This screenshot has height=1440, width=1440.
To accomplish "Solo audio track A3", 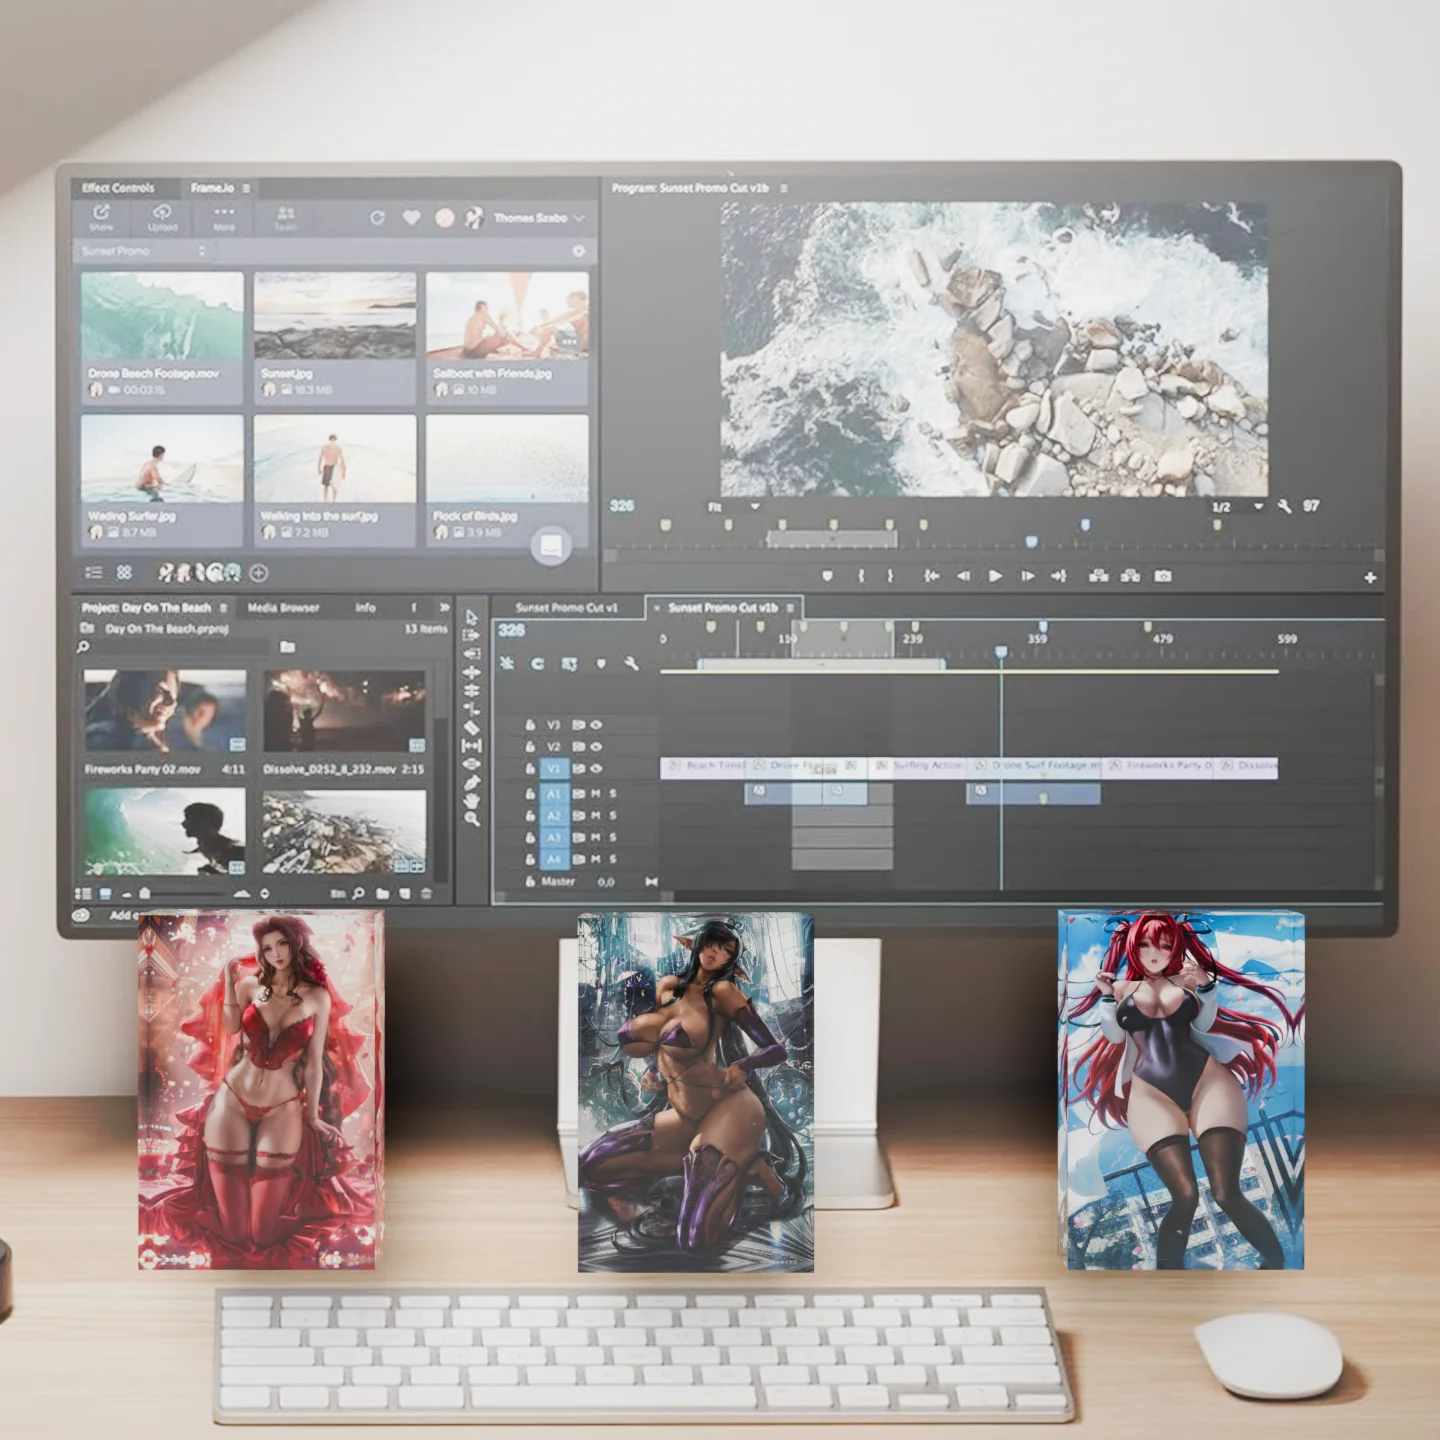I will click(613, 837).
